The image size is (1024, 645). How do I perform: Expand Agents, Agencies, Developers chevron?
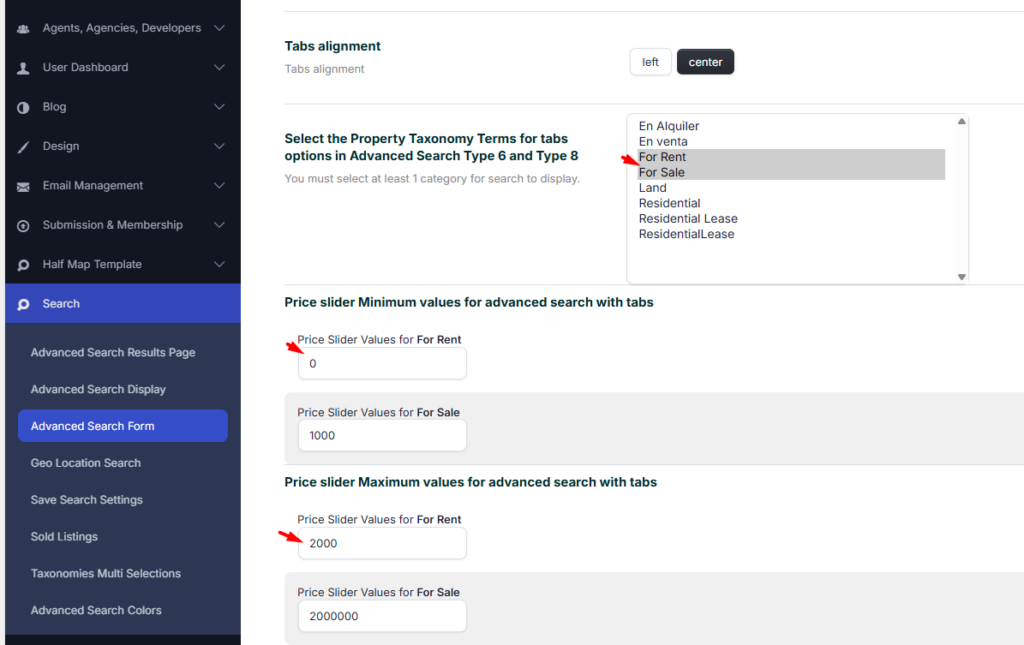(219, 28)
